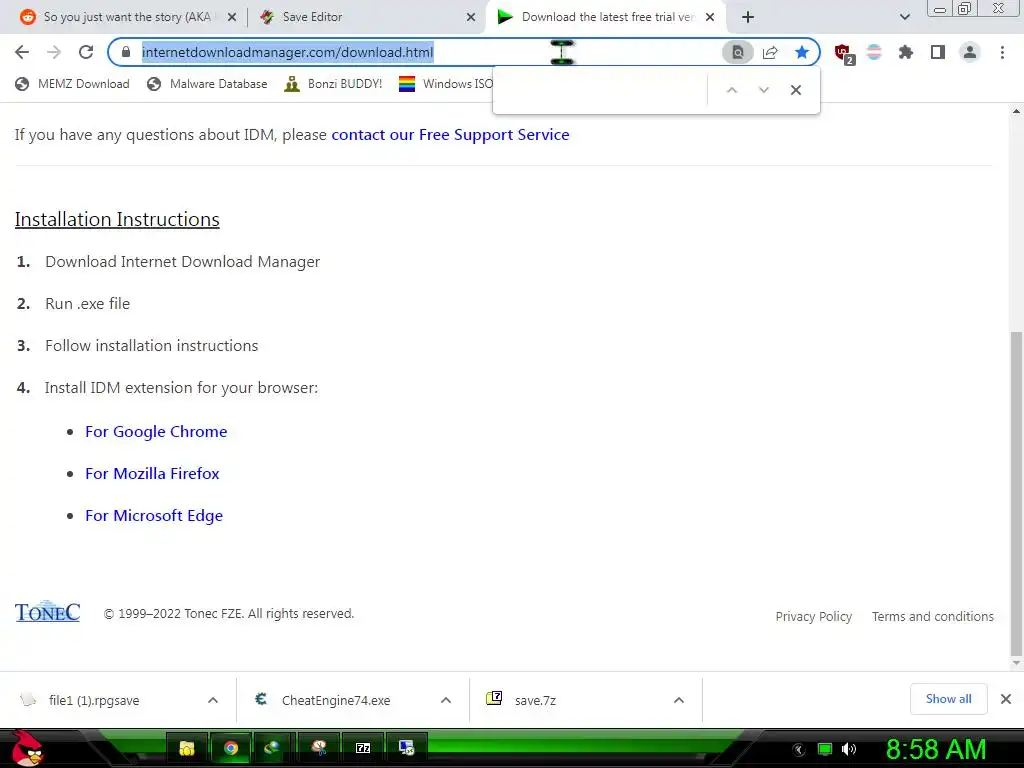The width and height of the screenshot is (1024, 768).
Task: Open contact our Free Support Service link
Action: 450,135
